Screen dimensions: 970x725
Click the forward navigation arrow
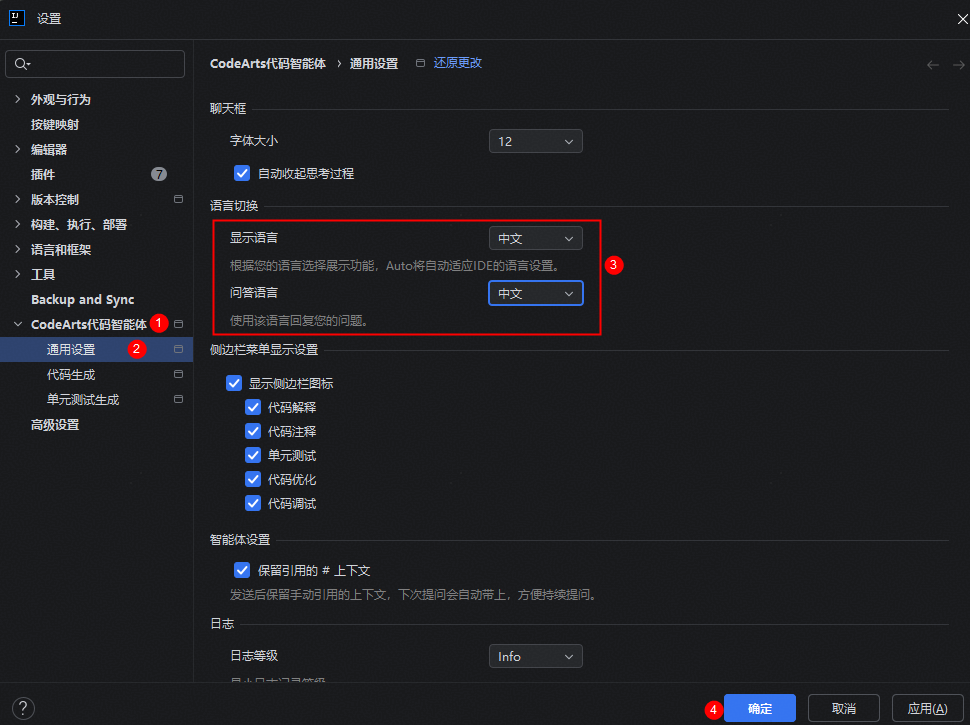(x=958, y=65)
